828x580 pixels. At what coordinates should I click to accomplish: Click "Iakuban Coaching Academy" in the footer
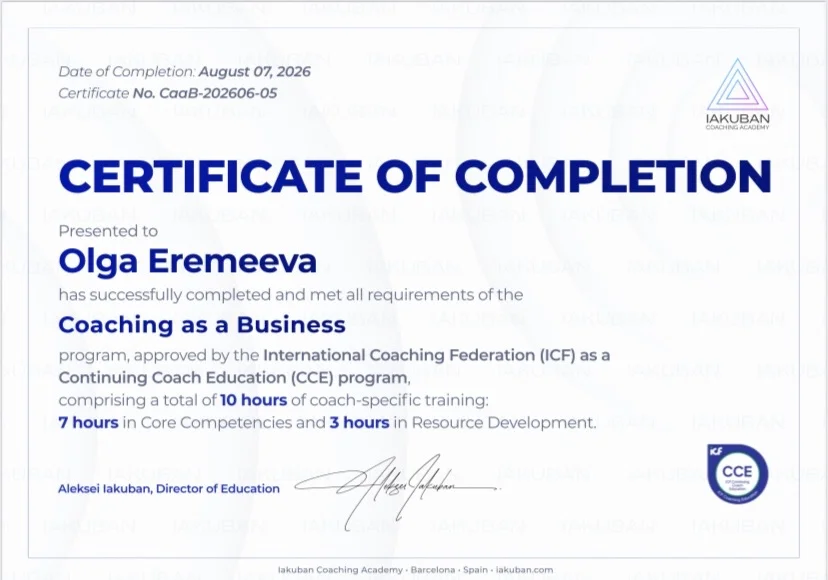(x=340, y=570)
